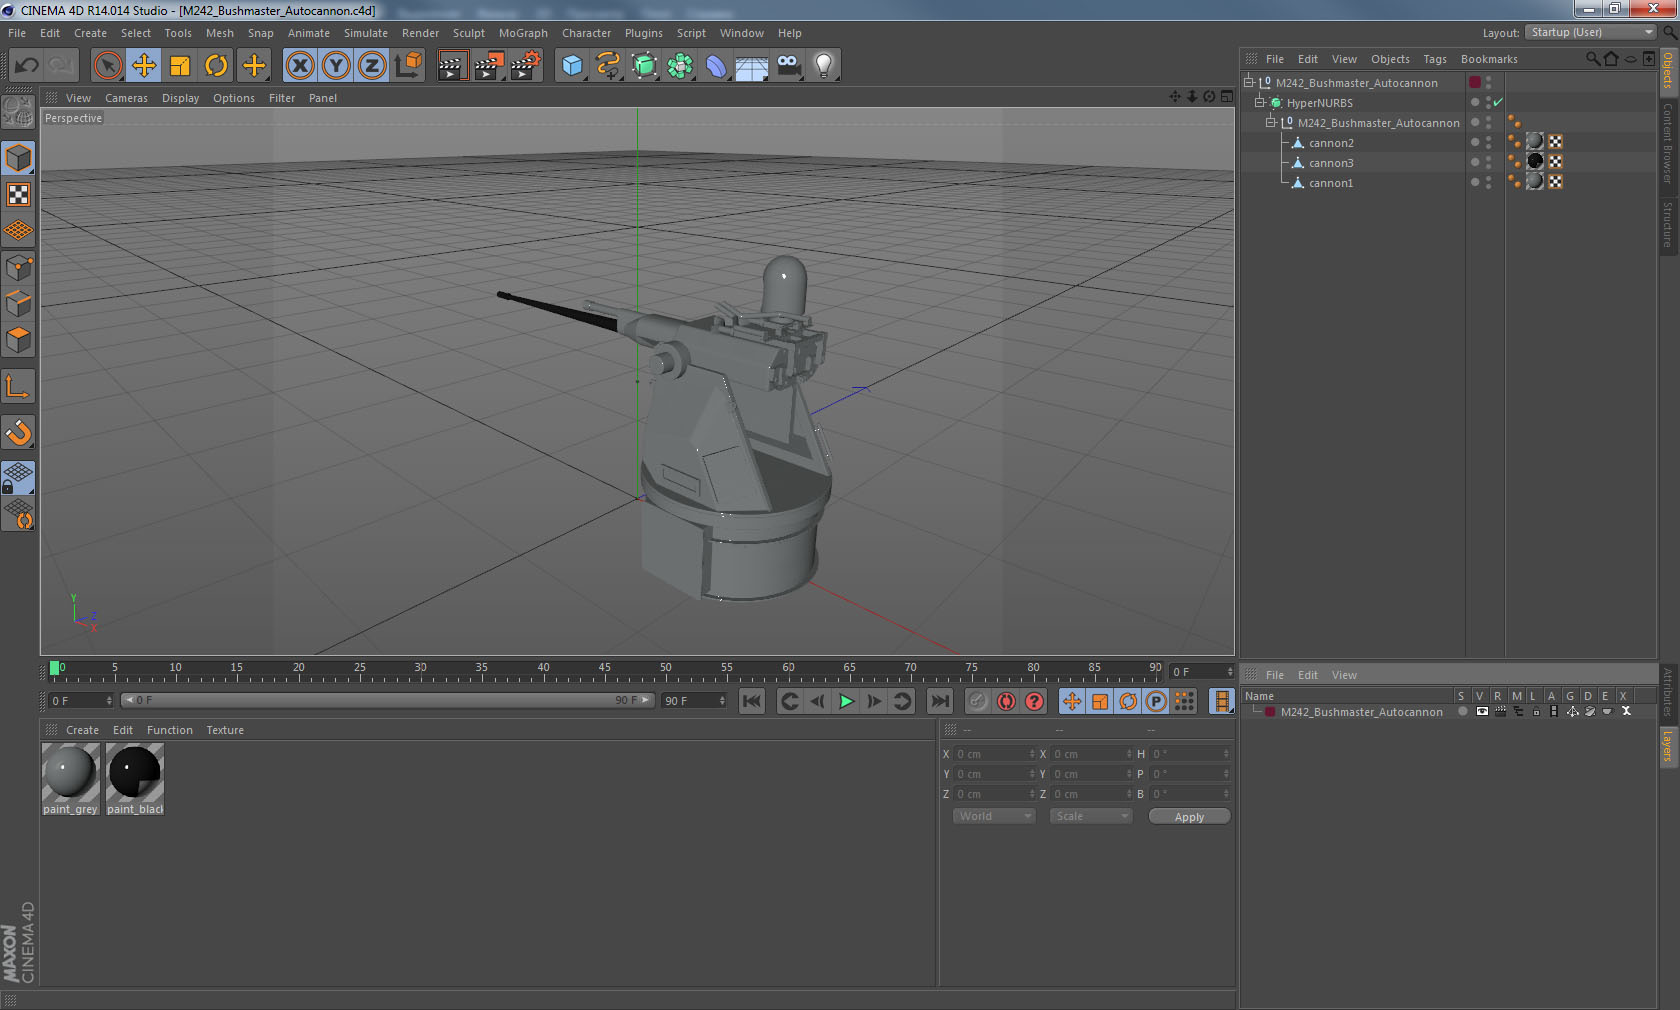Add a floor environment object
Viewport: 1680px width, 1010px height.
(752, 66)
